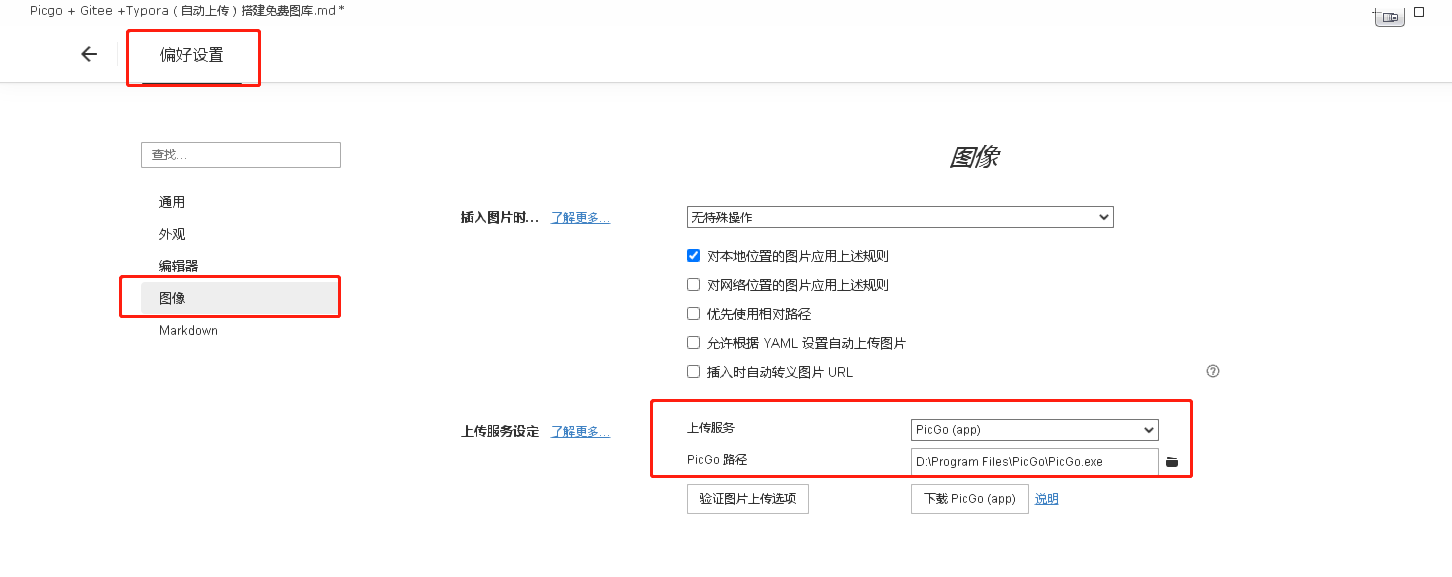The height and width of the screenshot is (577, 1452).
Task: Open the 无特殊操作 image insert dropdown
Action: click(900, 217)
